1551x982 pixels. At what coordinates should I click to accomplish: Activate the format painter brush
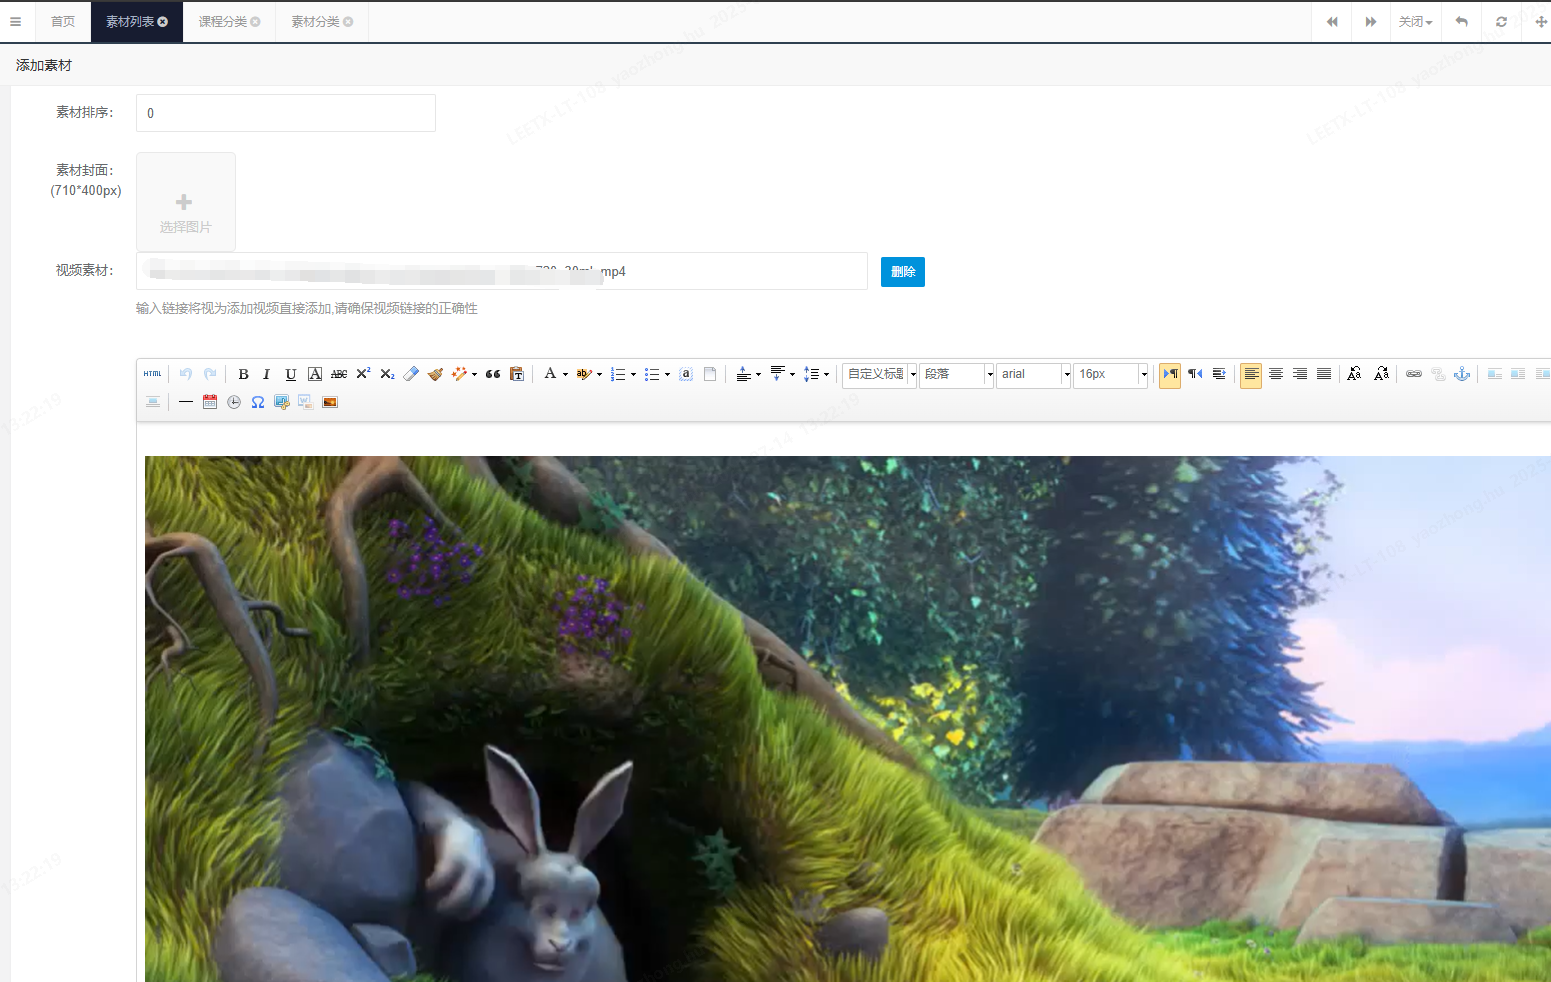coord(435,374)
